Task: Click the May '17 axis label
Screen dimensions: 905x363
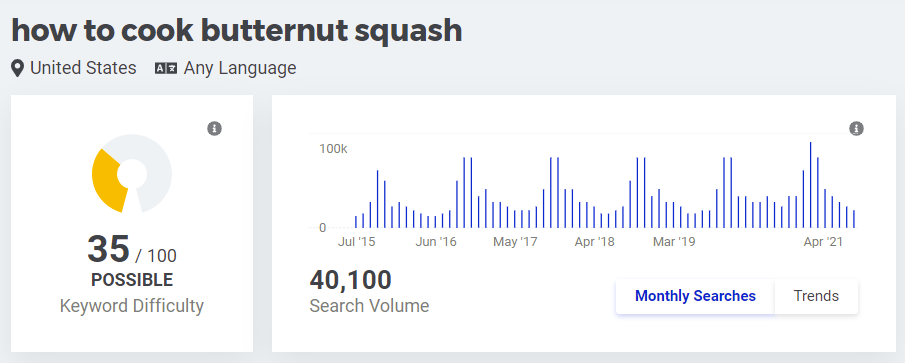Action: click(515, 242)
